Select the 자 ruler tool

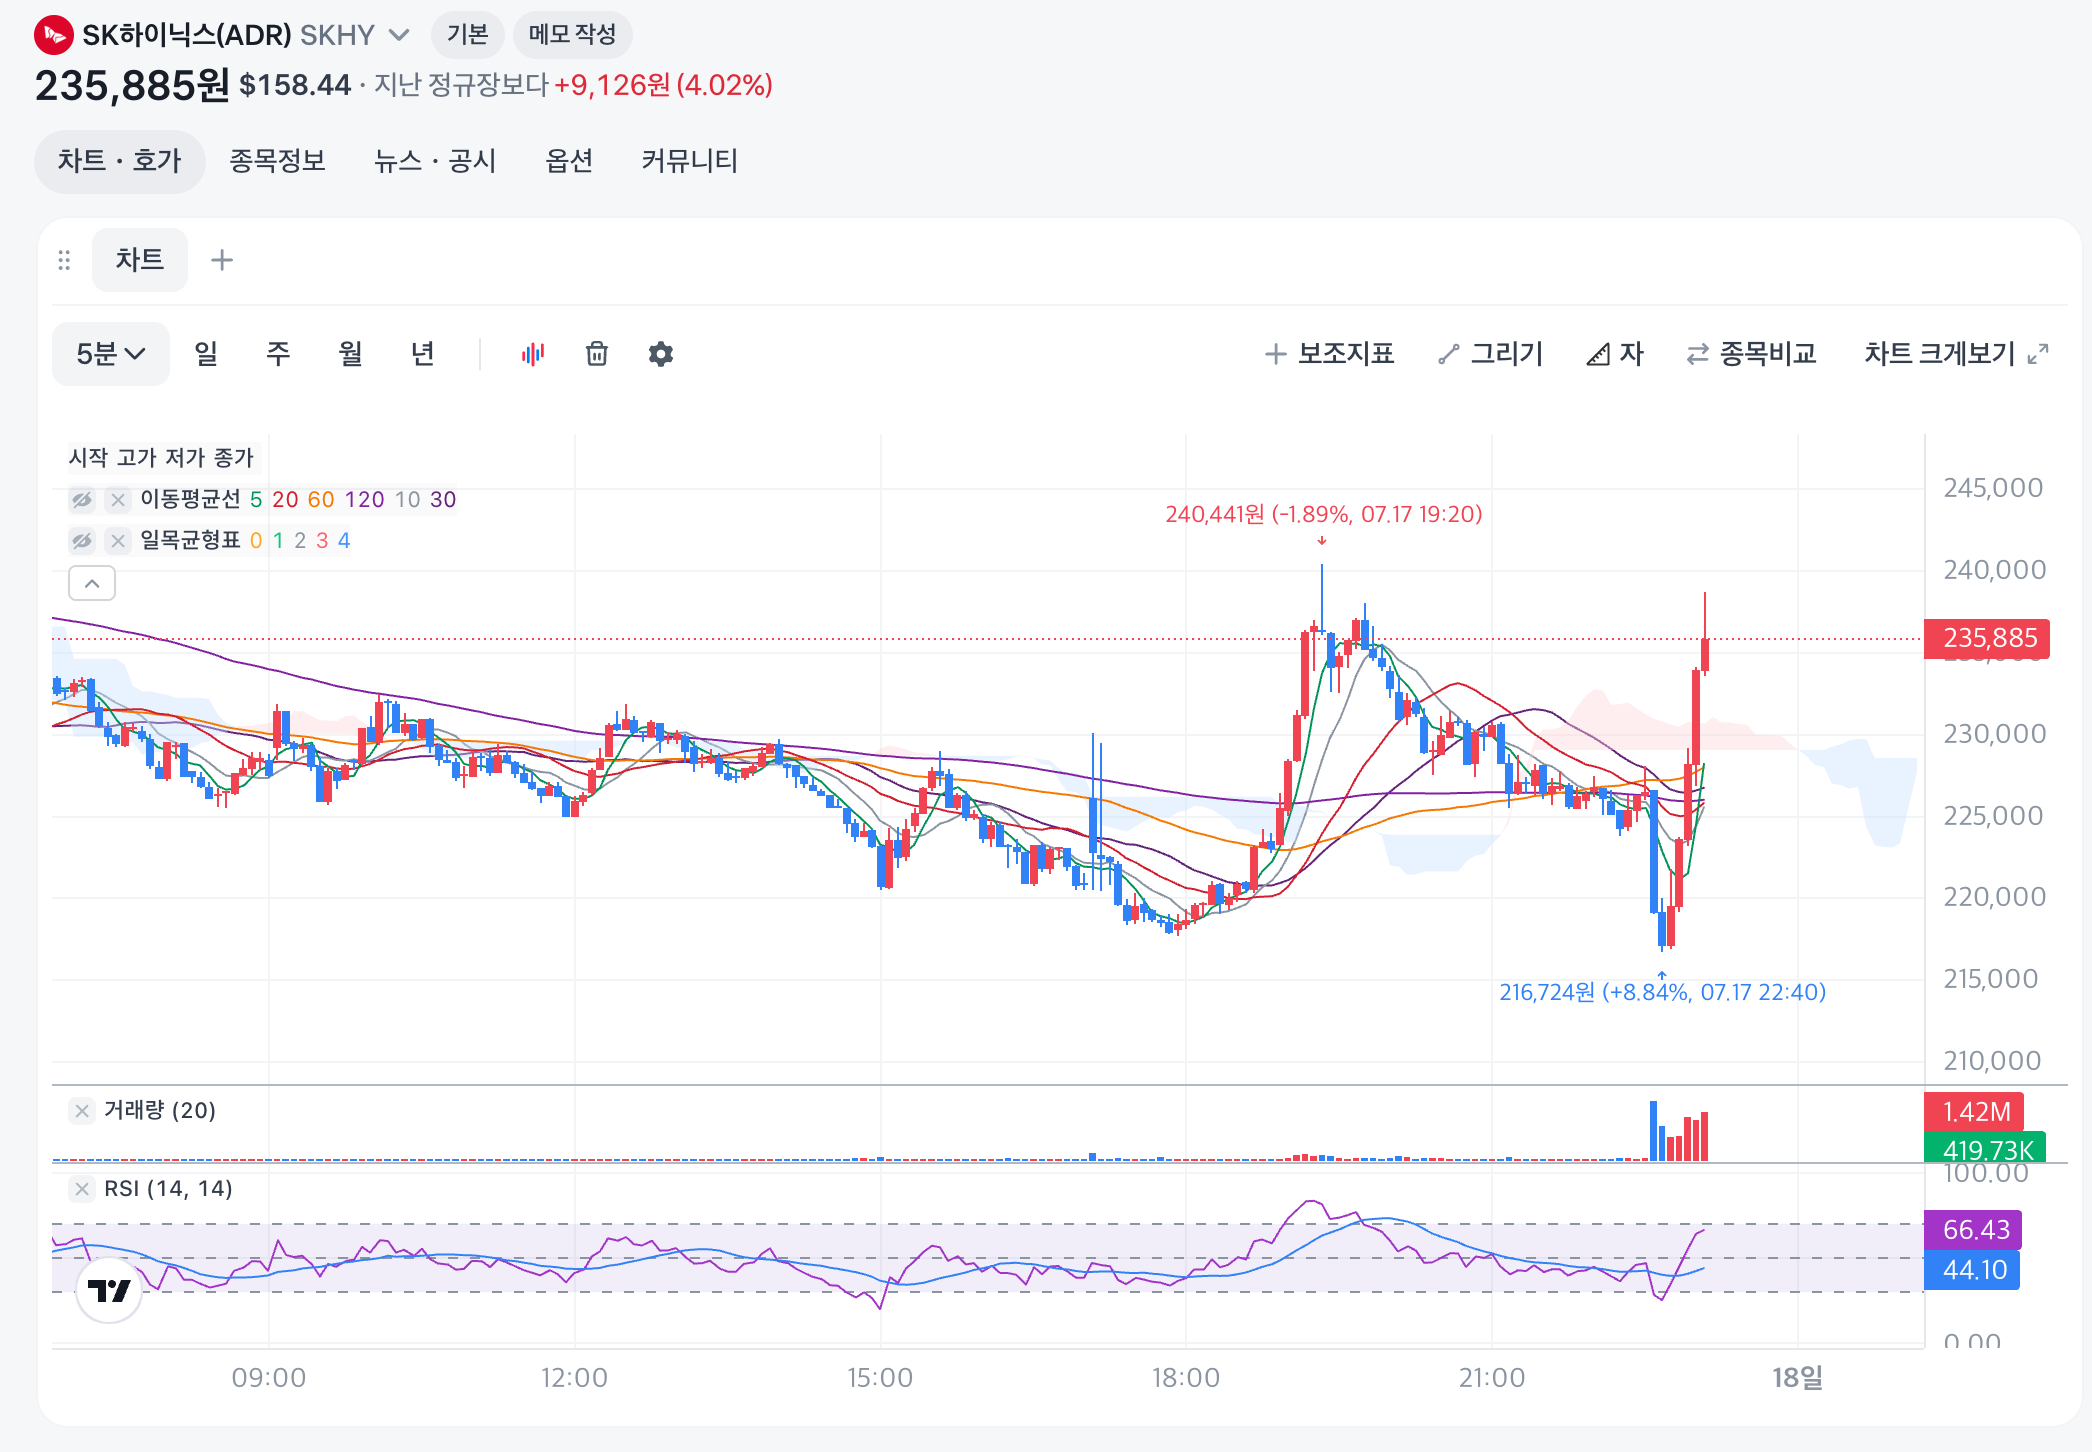[x=1615, y=354]
